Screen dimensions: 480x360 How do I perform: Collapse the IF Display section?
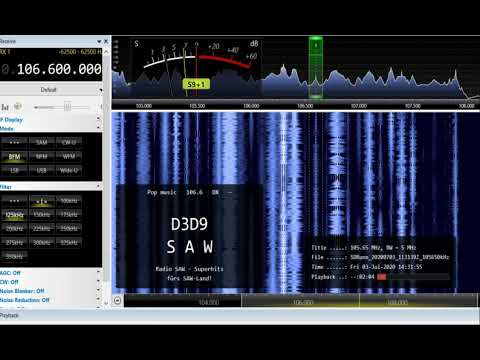98,119
